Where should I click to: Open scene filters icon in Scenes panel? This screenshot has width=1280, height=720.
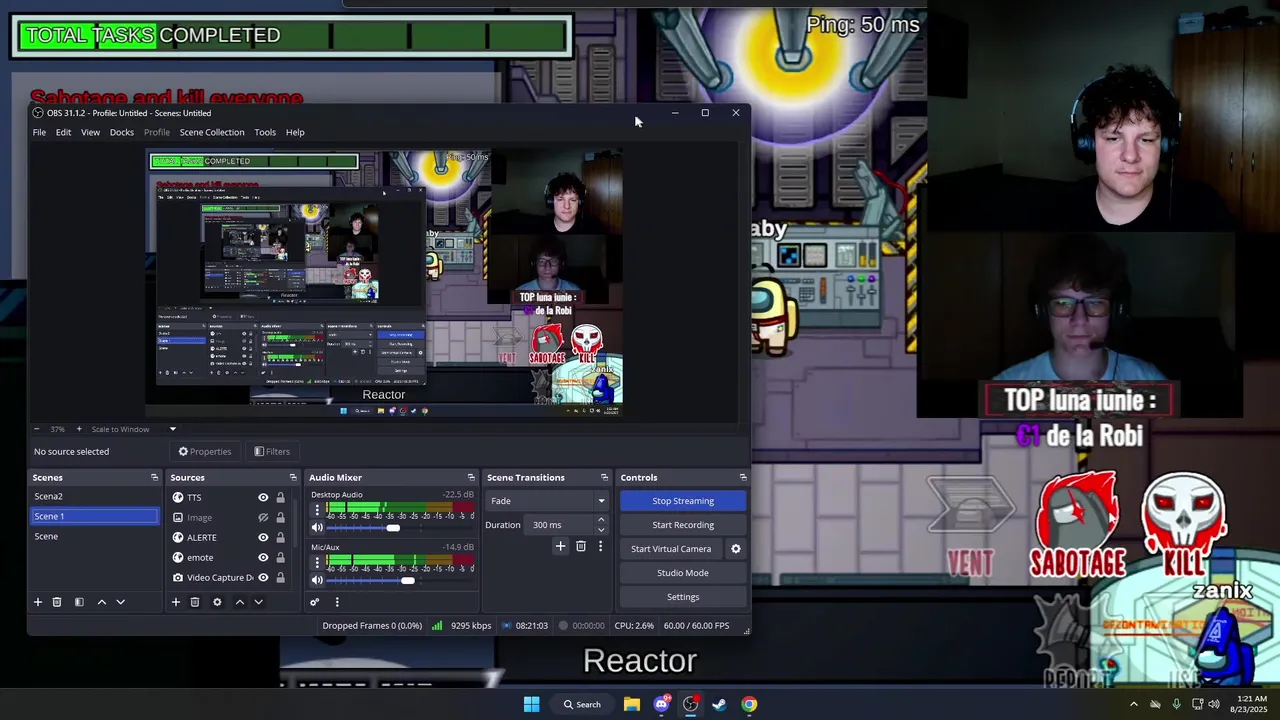coord(79,602)
